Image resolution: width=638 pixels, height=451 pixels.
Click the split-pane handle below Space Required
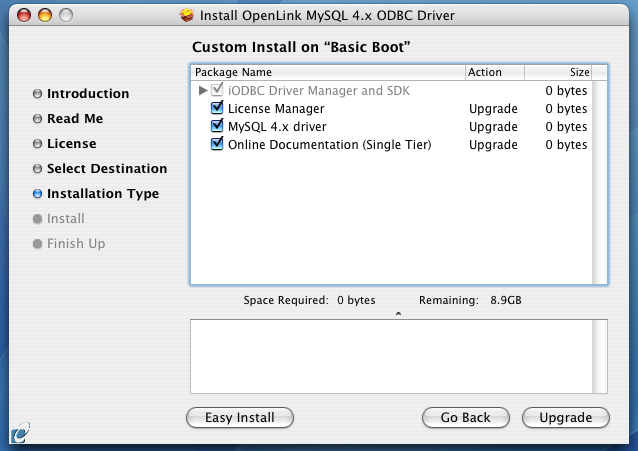point(398,314)
